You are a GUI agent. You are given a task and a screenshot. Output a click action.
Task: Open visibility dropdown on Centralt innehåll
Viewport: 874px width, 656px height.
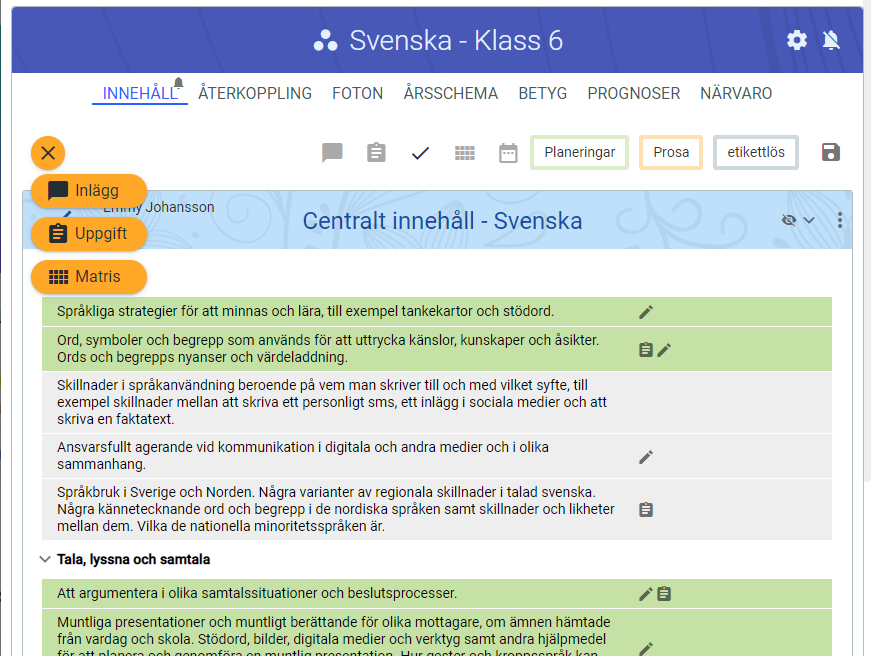[x=798, y=220]
